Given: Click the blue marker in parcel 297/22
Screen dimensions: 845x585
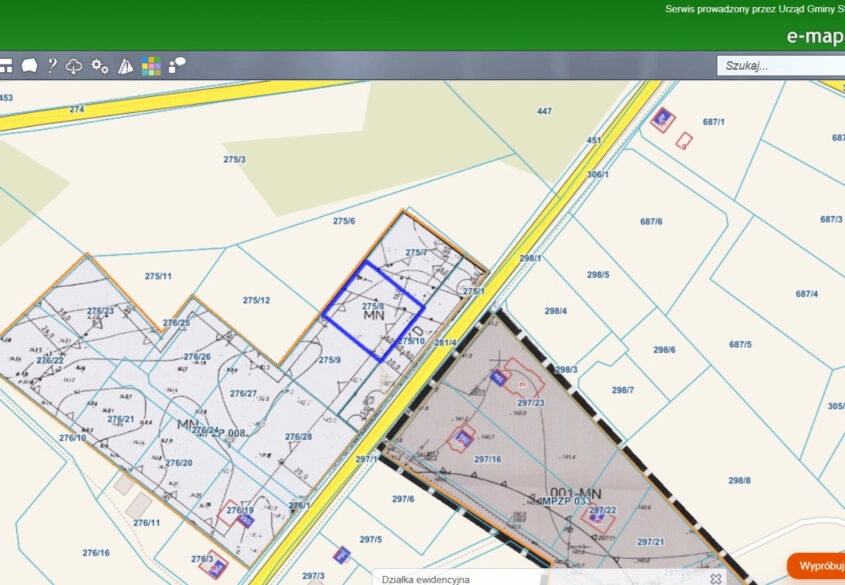Looking at the screenshot, I should coord(597,518).
